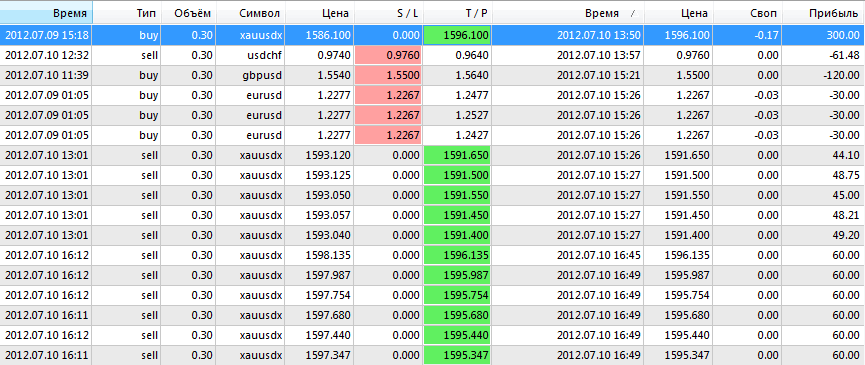Click the profit value 300.00
Viewport: 865px width, 365px height.
[x=842, y=36]
